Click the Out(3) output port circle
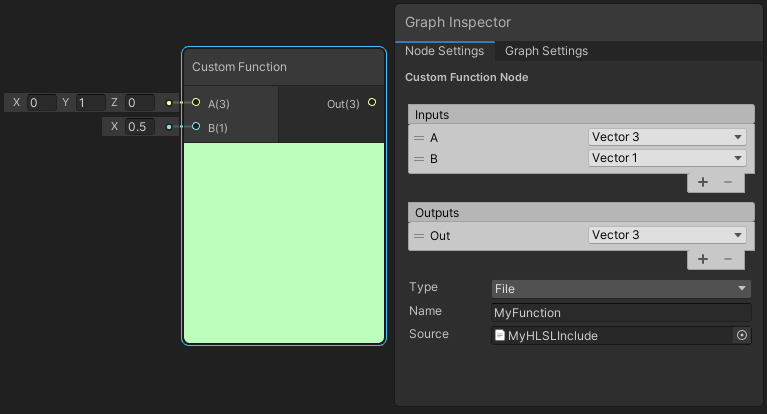 [x=372, y=103]
